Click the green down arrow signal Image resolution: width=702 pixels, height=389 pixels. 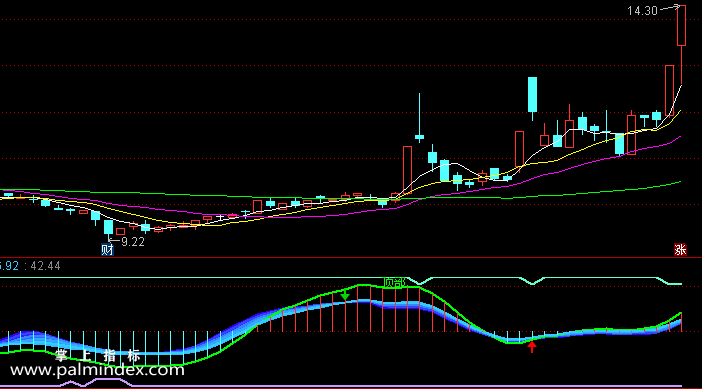[x=345, y=295]
